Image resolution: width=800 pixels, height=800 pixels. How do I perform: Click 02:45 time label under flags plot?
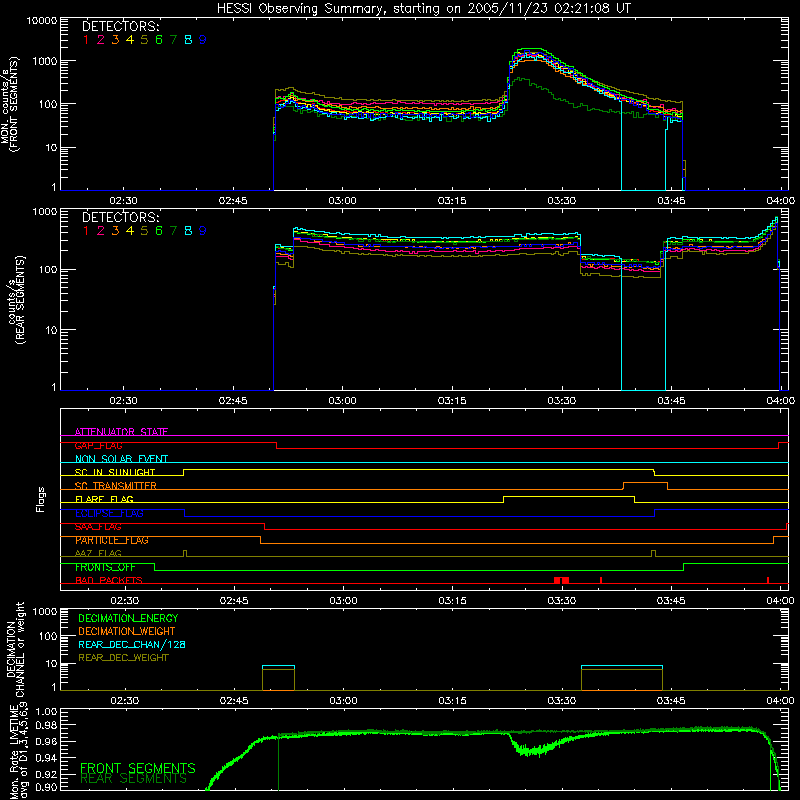[234, 601]
